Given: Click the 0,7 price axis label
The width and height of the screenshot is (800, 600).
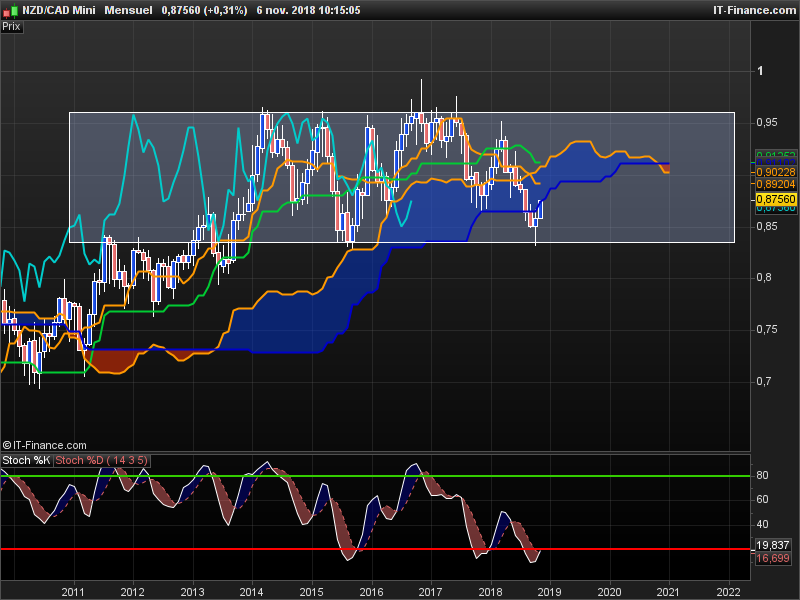Looking at the screenshot, I should coord(764,382).
